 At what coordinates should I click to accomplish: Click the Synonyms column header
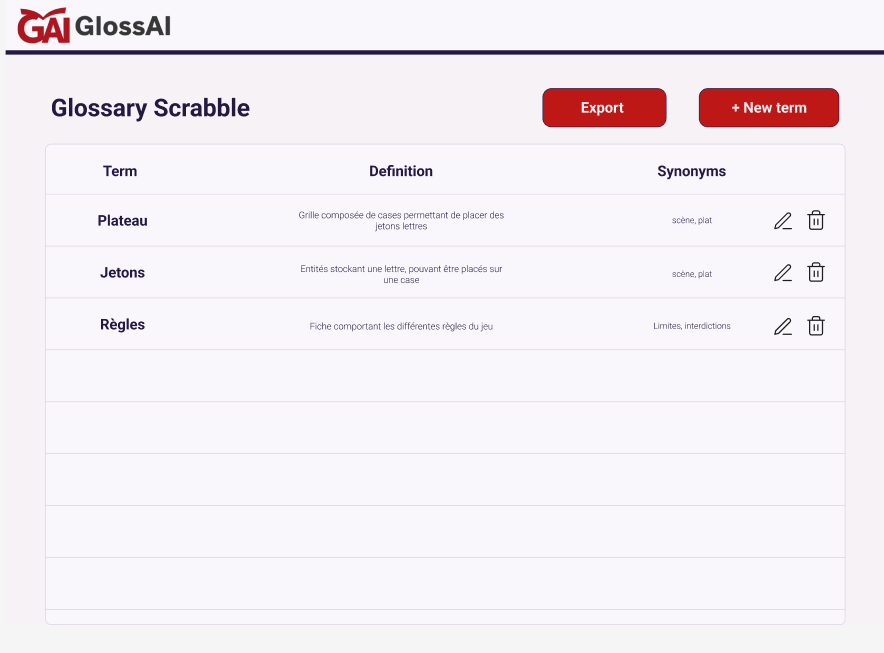coord(691,171)
